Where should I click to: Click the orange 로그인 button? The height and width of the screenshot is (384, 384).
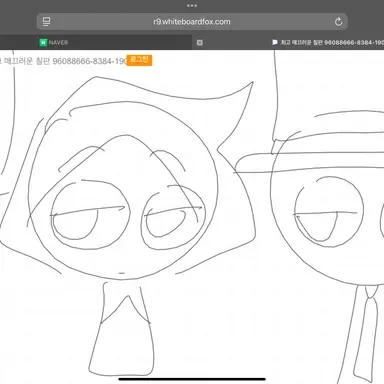pos(139,60)
